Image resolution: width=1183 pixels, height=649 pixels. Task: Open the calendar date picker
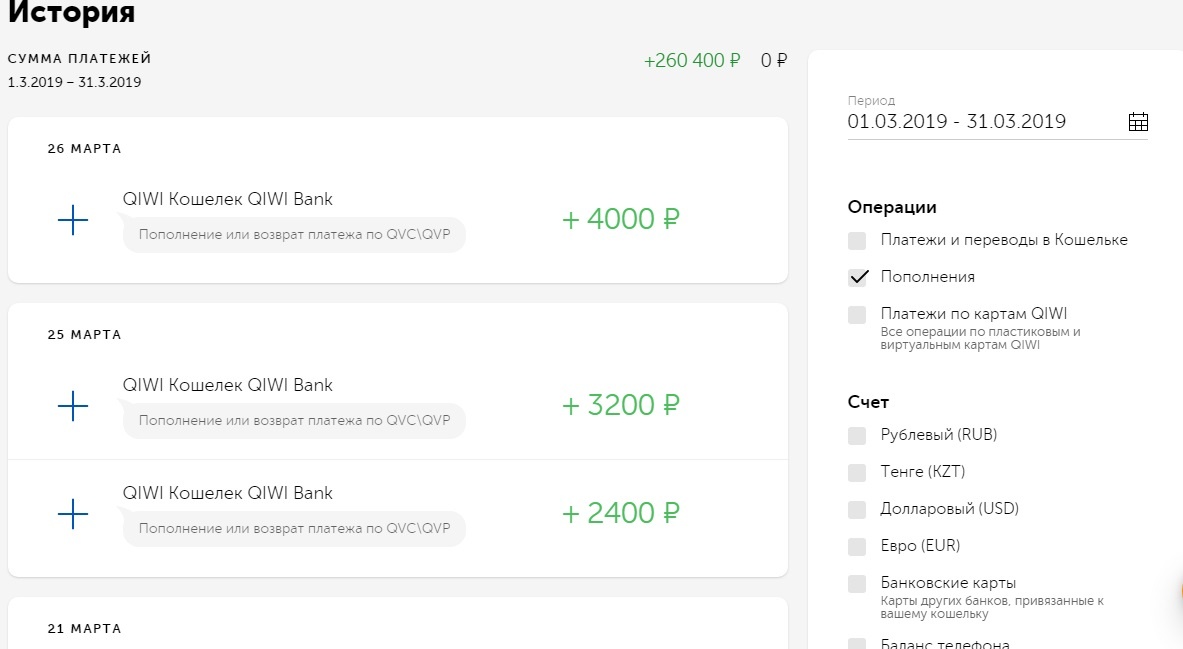pyautogui.click(x=1137, y=121)
